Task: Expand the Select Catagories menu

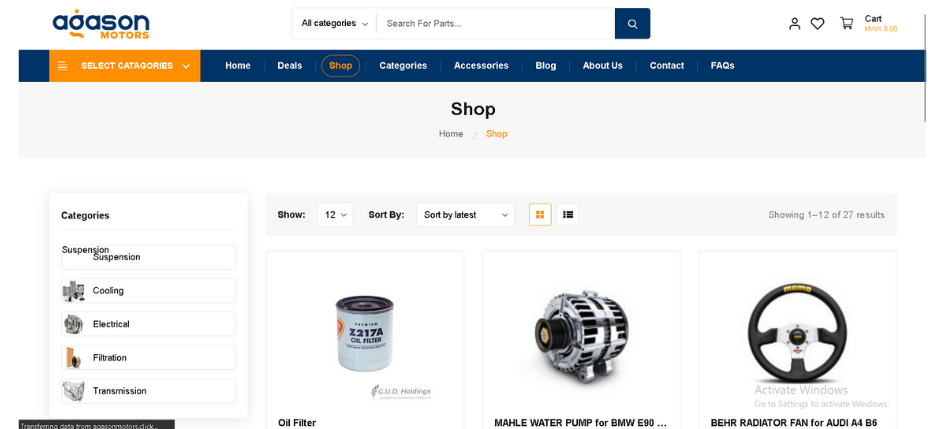Action: pos(124,66)
